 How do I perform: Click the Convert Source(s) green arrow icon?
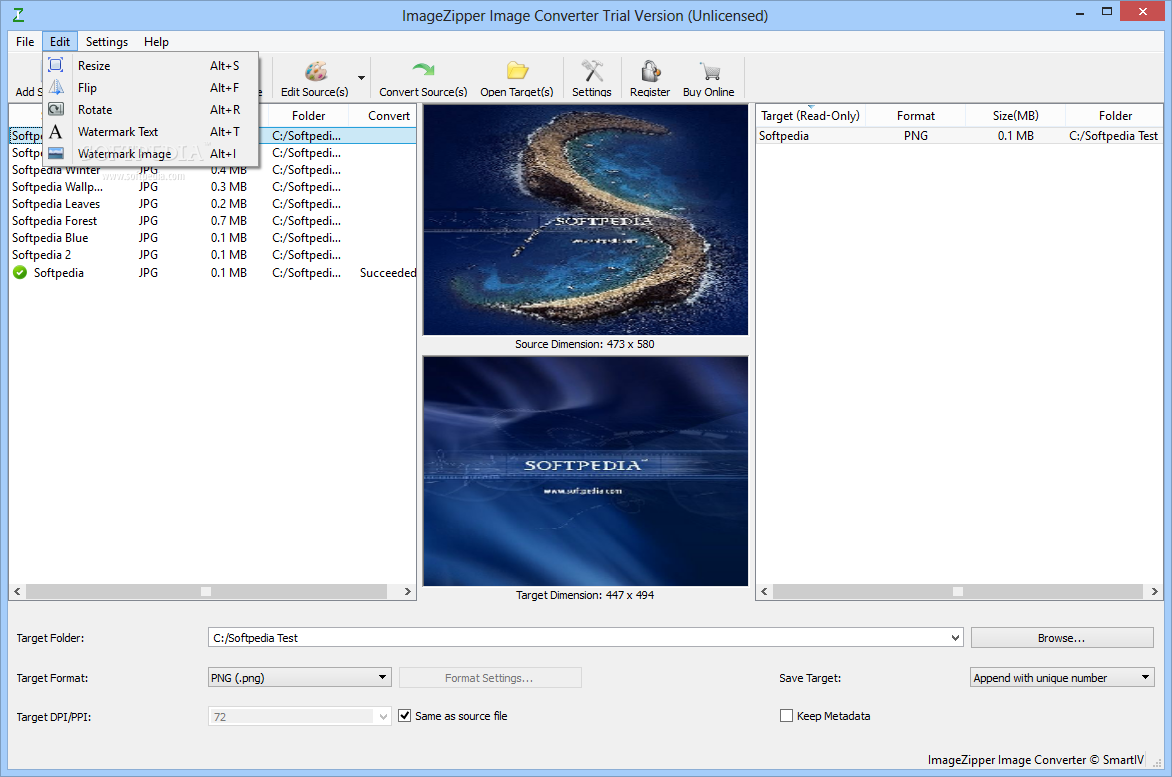click(423, 70)
